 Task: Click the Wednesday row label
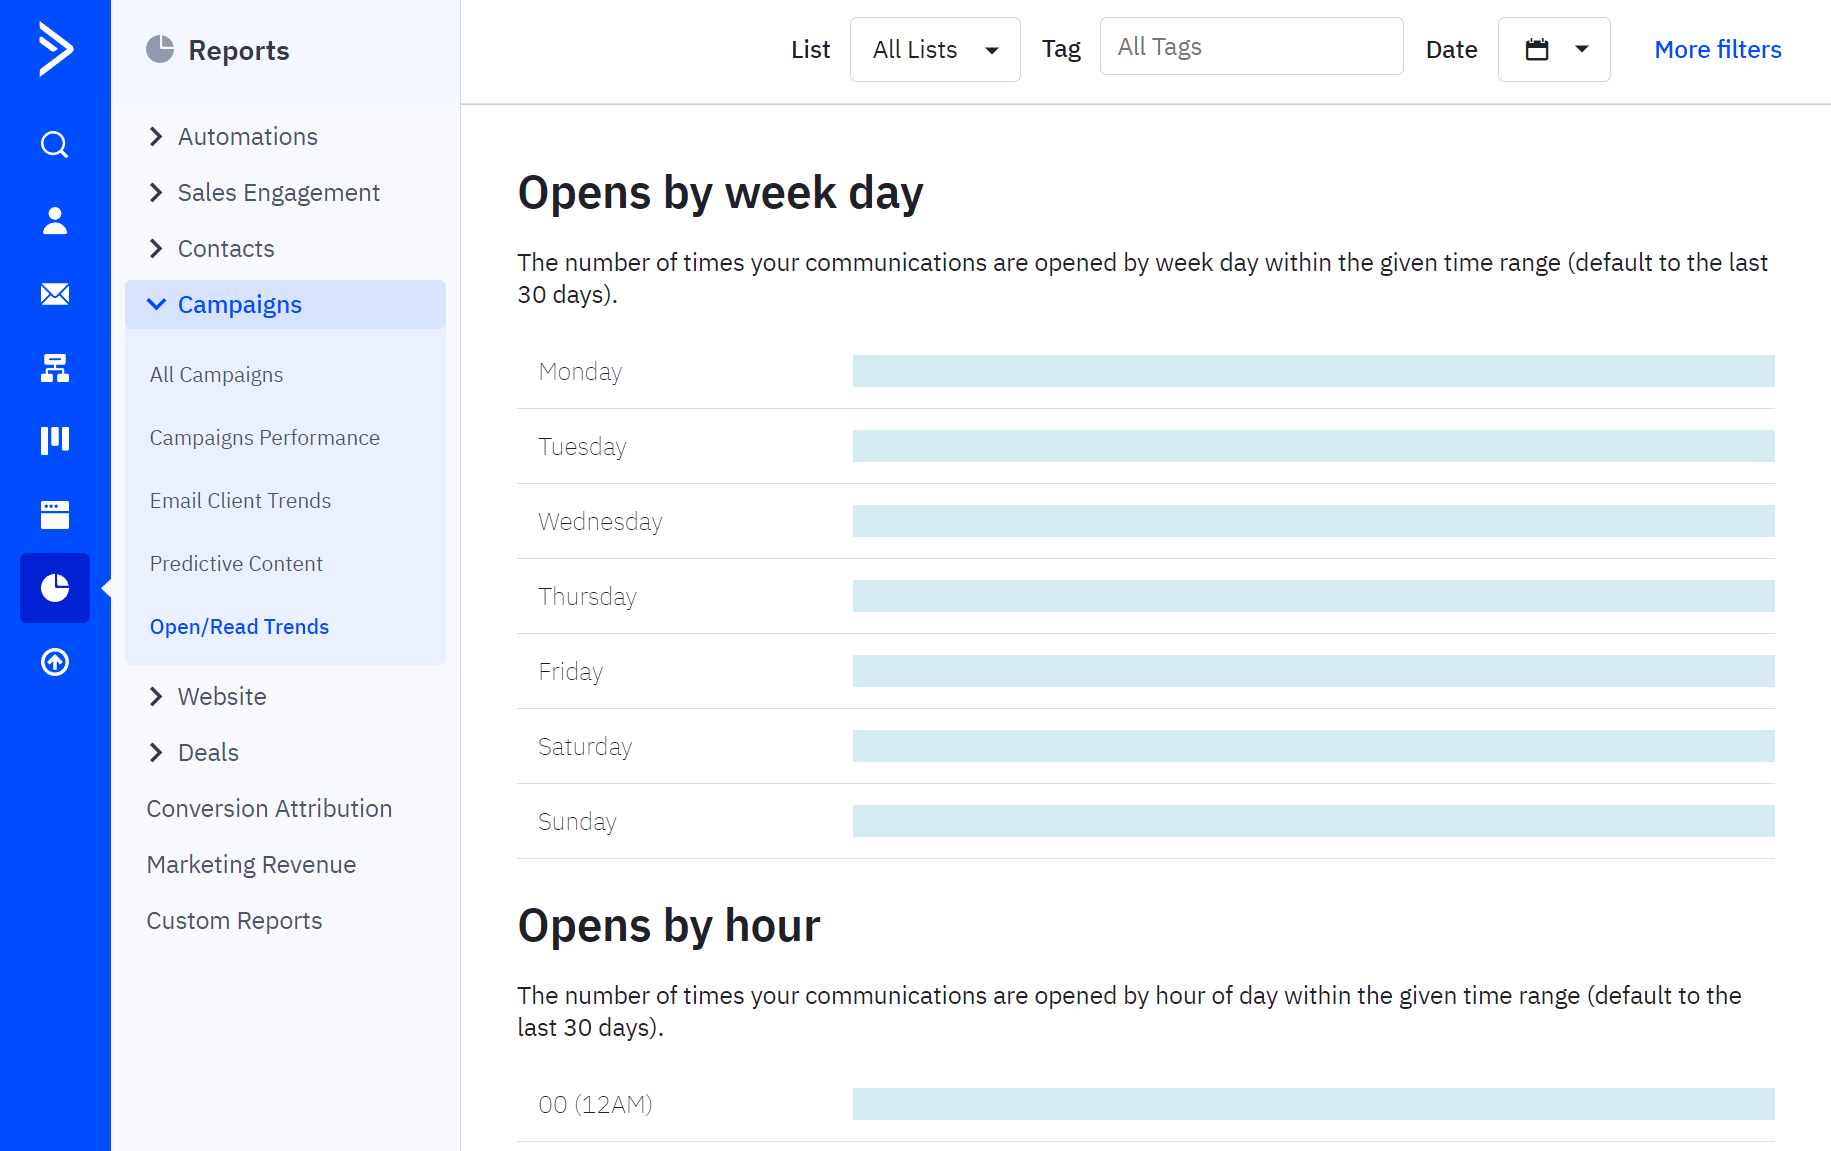(600, 522)
